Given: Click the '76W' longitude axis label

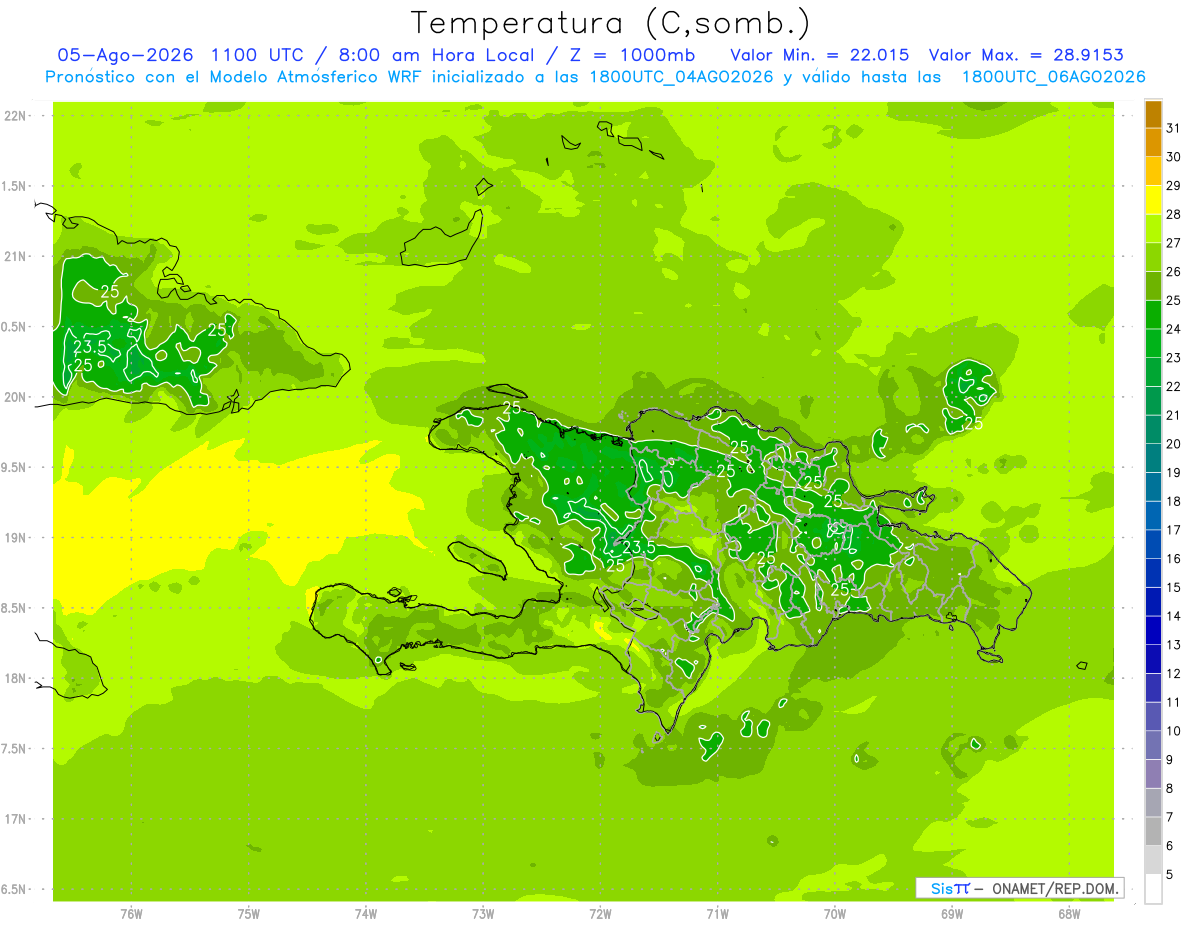Looking at the screenshot, I should 131,914.
